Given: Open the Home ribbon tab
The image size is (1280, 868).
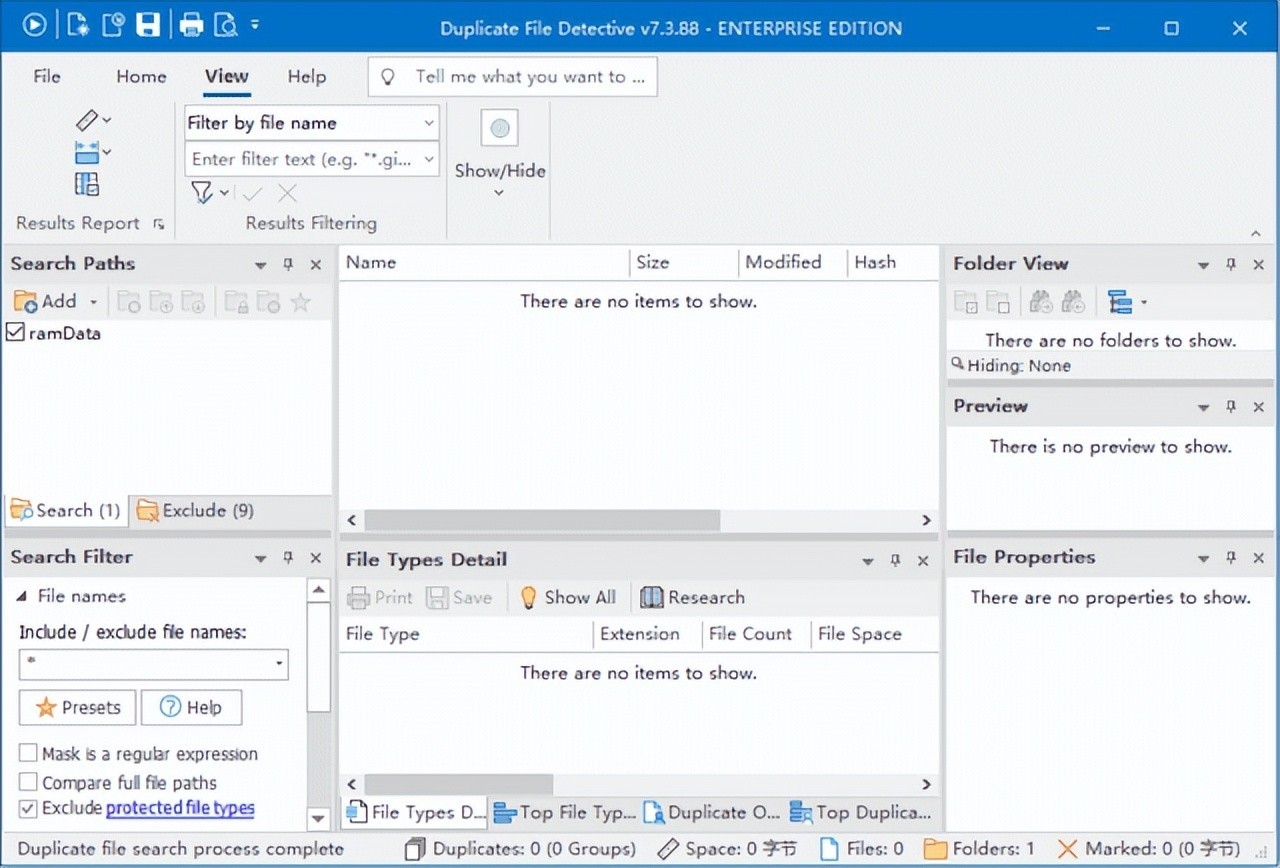Looking at the screenshot, I should click(x=141, y=77).
